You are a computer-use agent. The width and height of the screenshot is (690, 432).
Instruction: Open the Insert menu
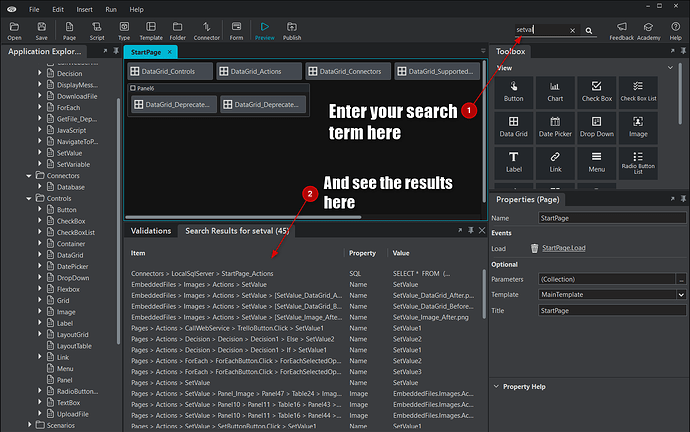[x=84, y=9]
